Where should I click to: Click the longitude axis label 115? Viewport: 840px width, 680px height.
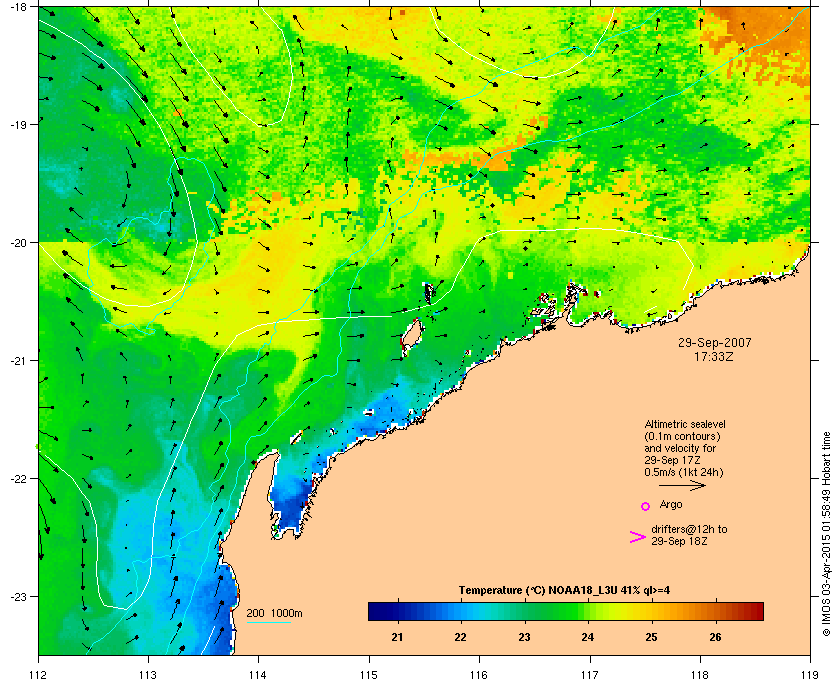click(369, 675)
